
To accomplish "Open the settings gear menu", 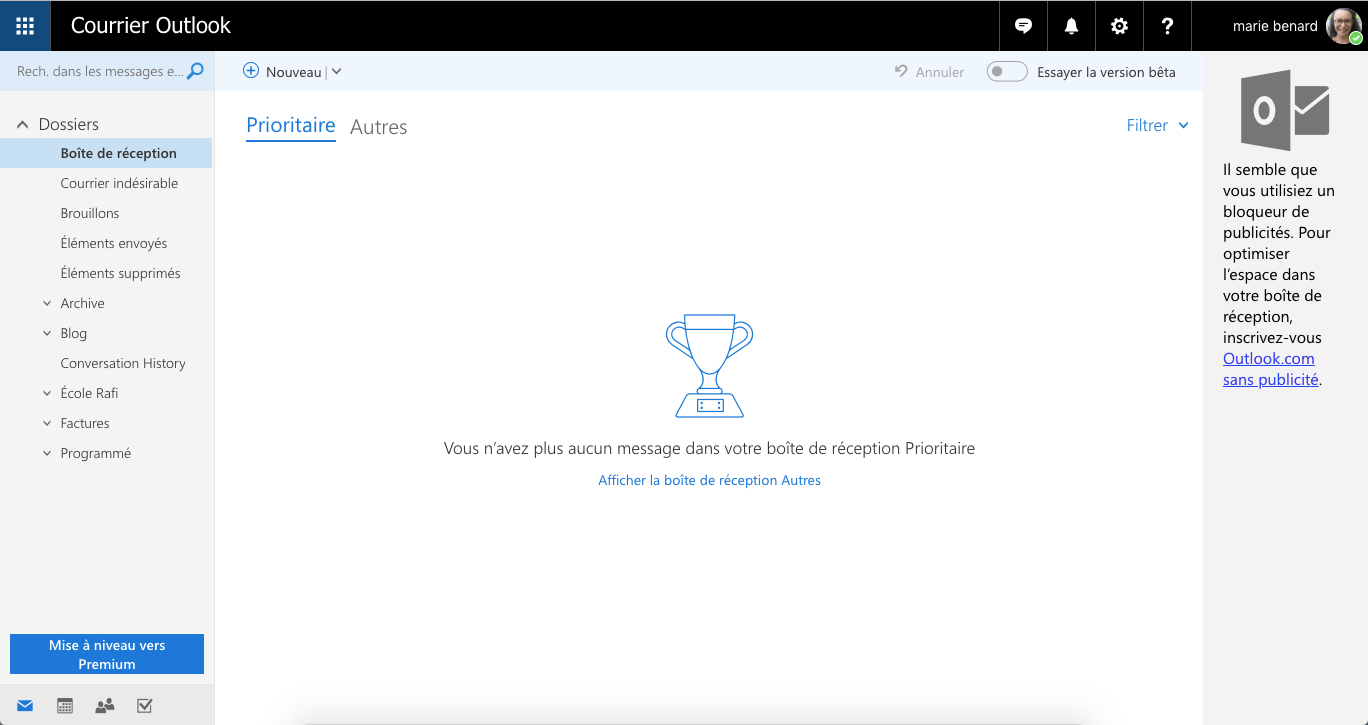I will [x=1119, y=26].
